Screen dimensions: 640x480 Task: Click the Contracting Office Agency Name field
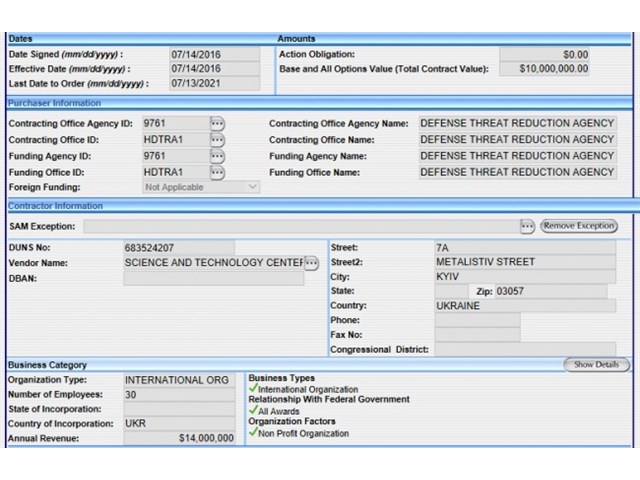point(518,123)
